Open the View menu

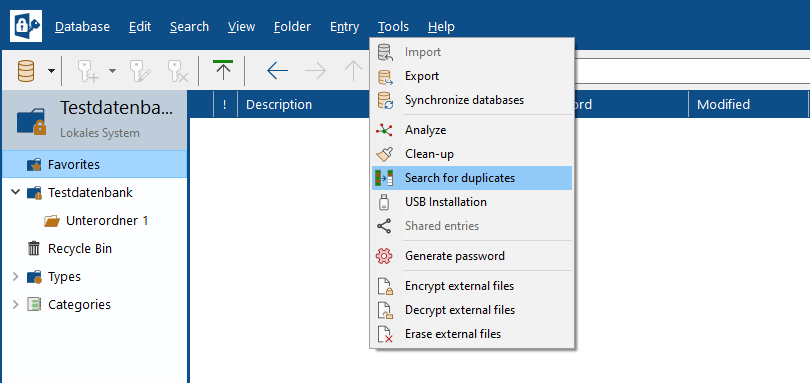pos(241,26)
